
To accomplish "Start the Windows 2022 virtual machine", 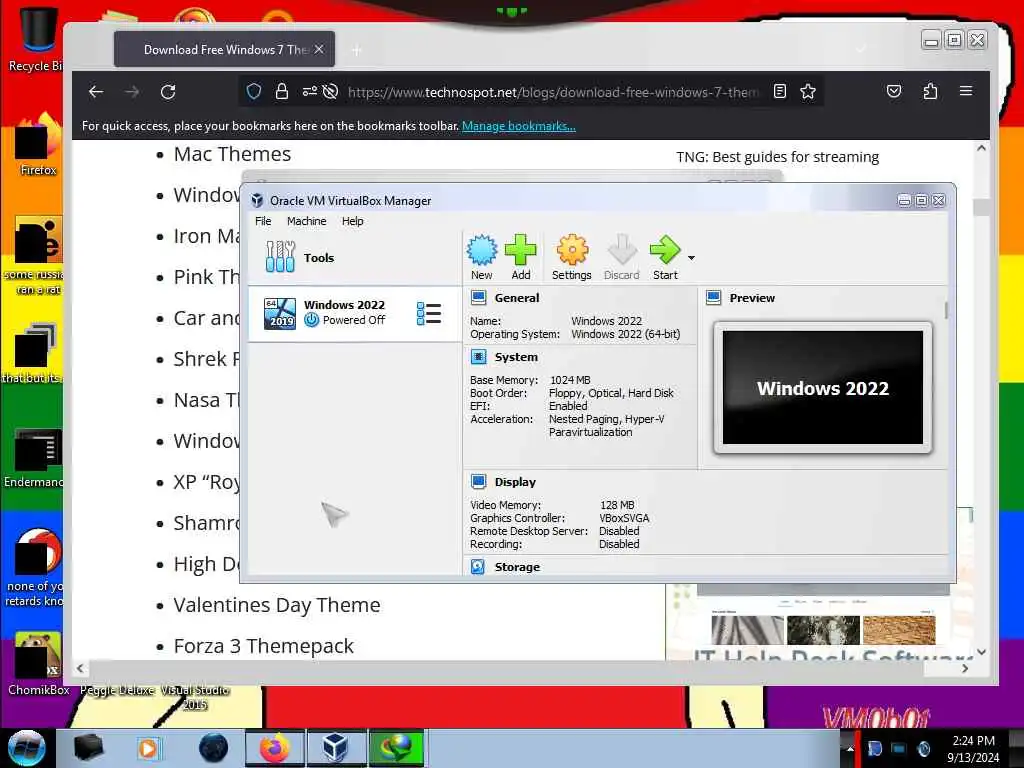I will point(665,257).
